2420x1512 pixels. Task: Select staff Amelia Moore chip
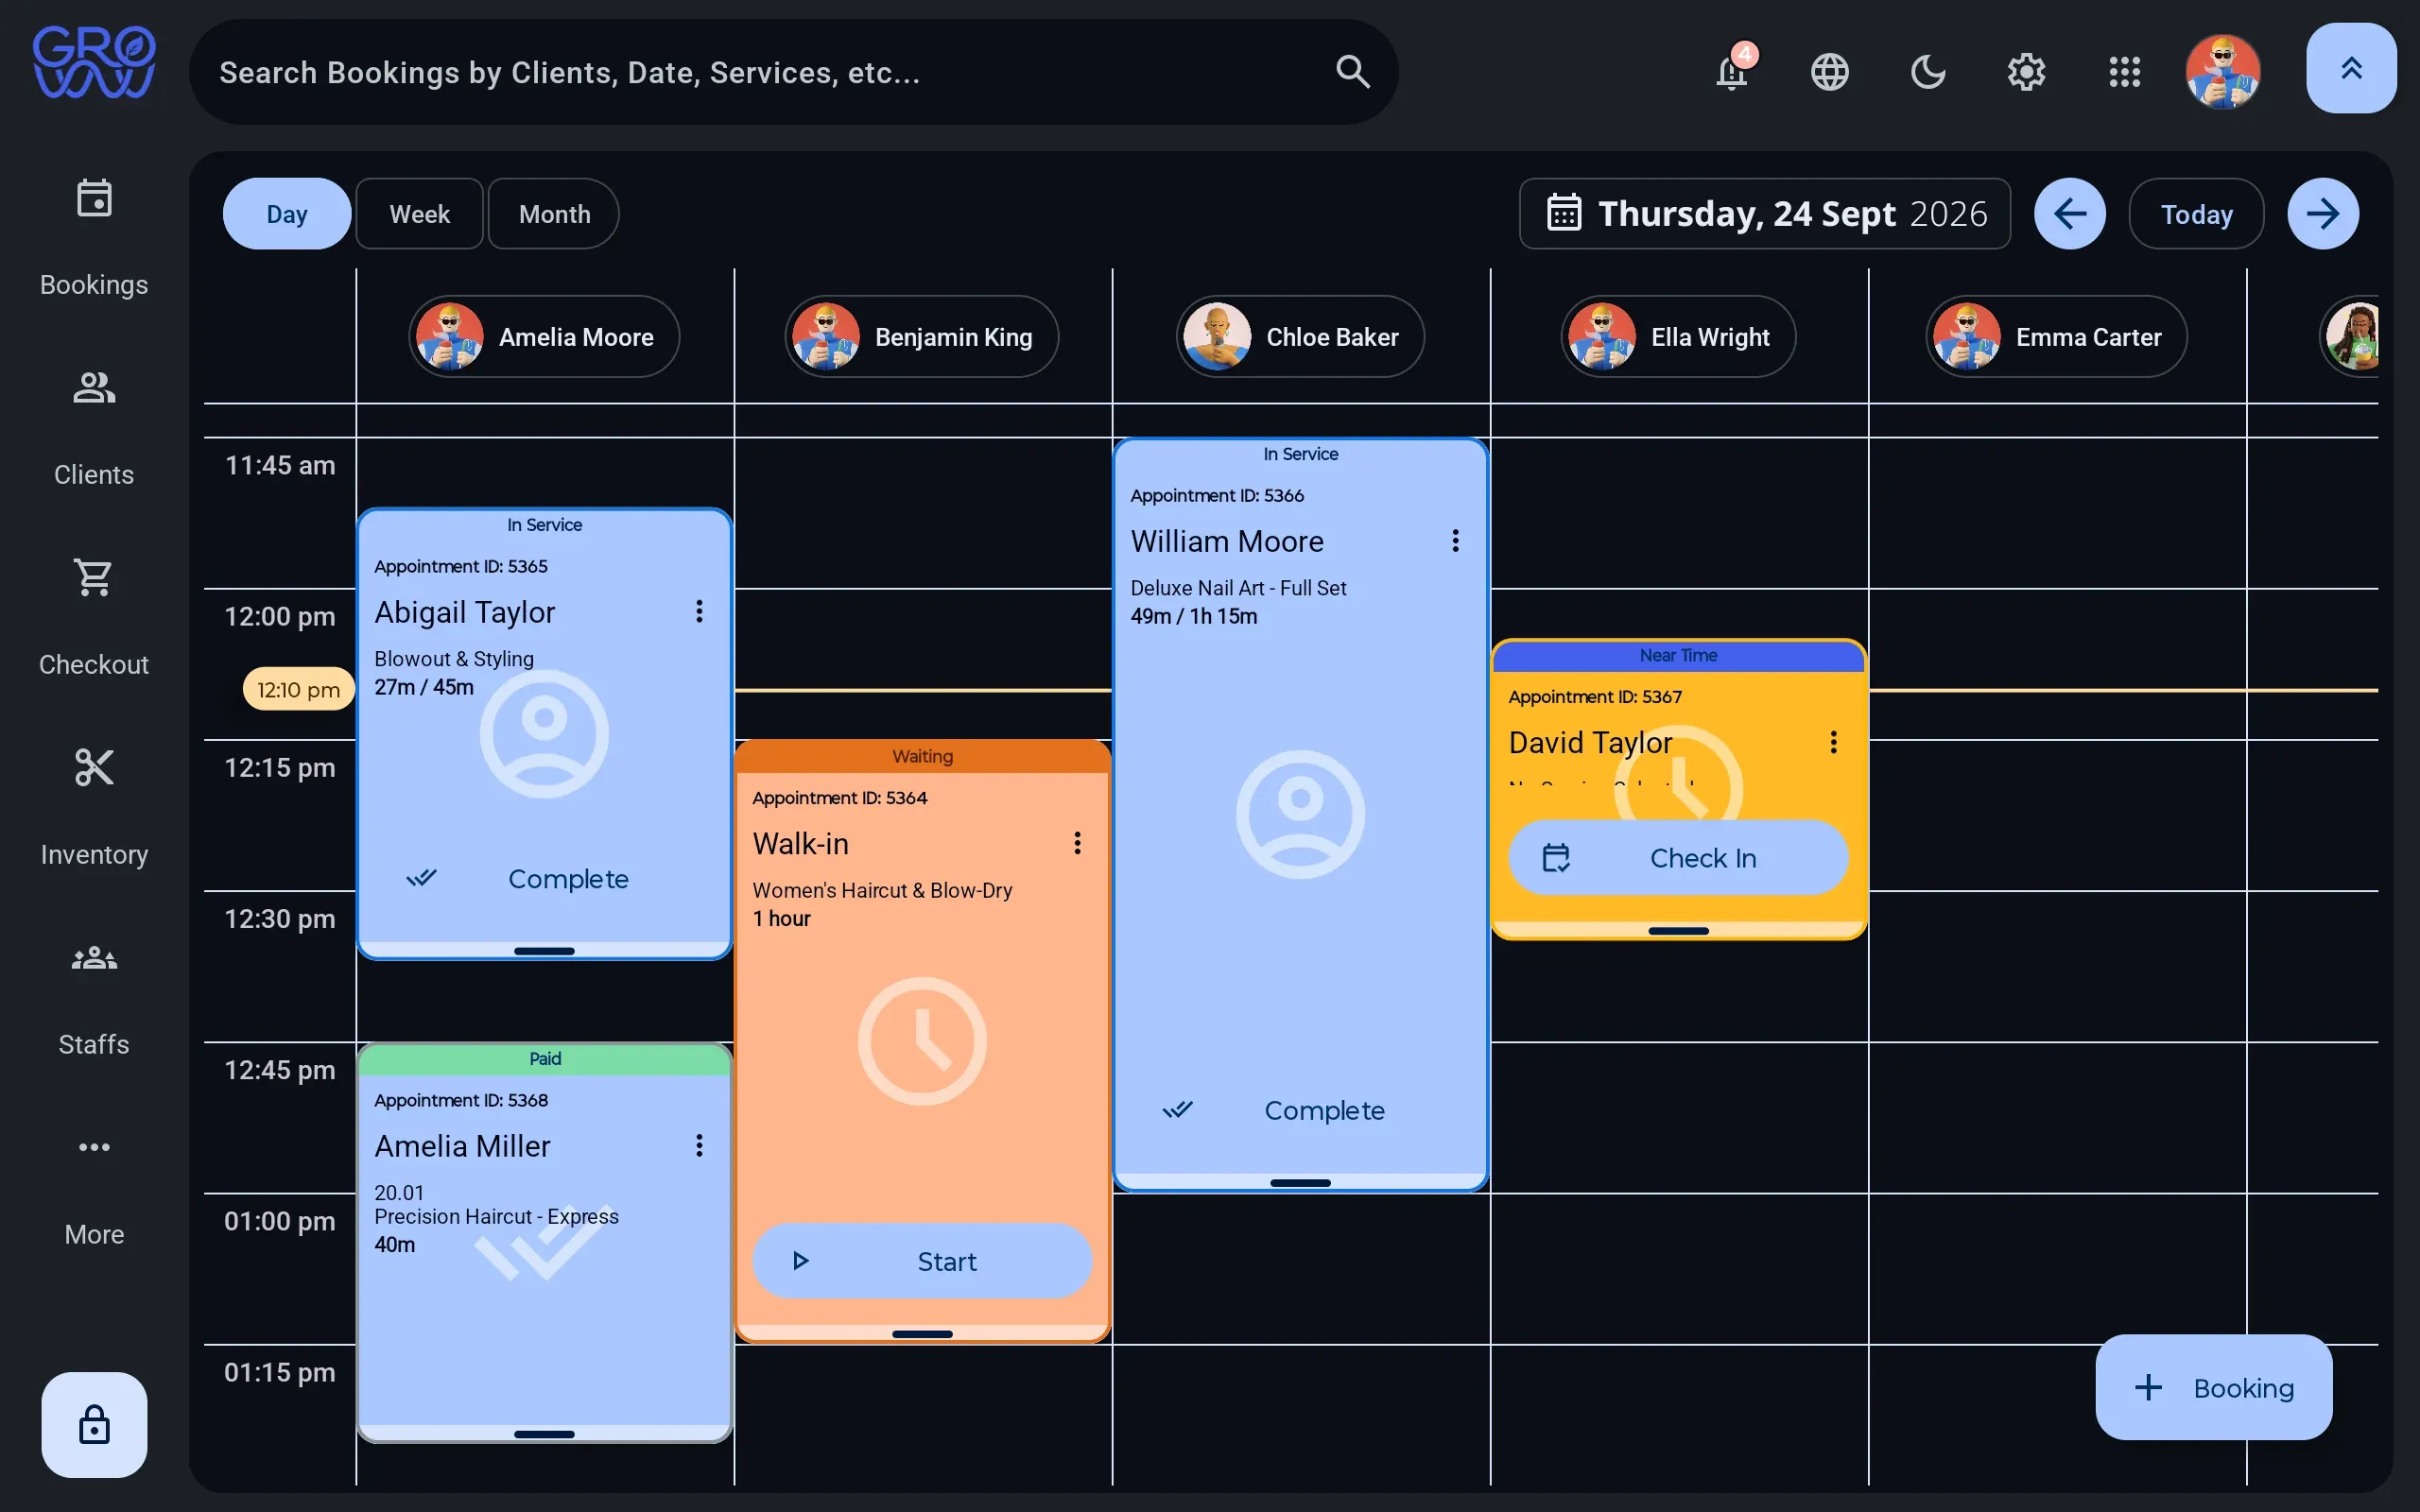tap(544, 337)
